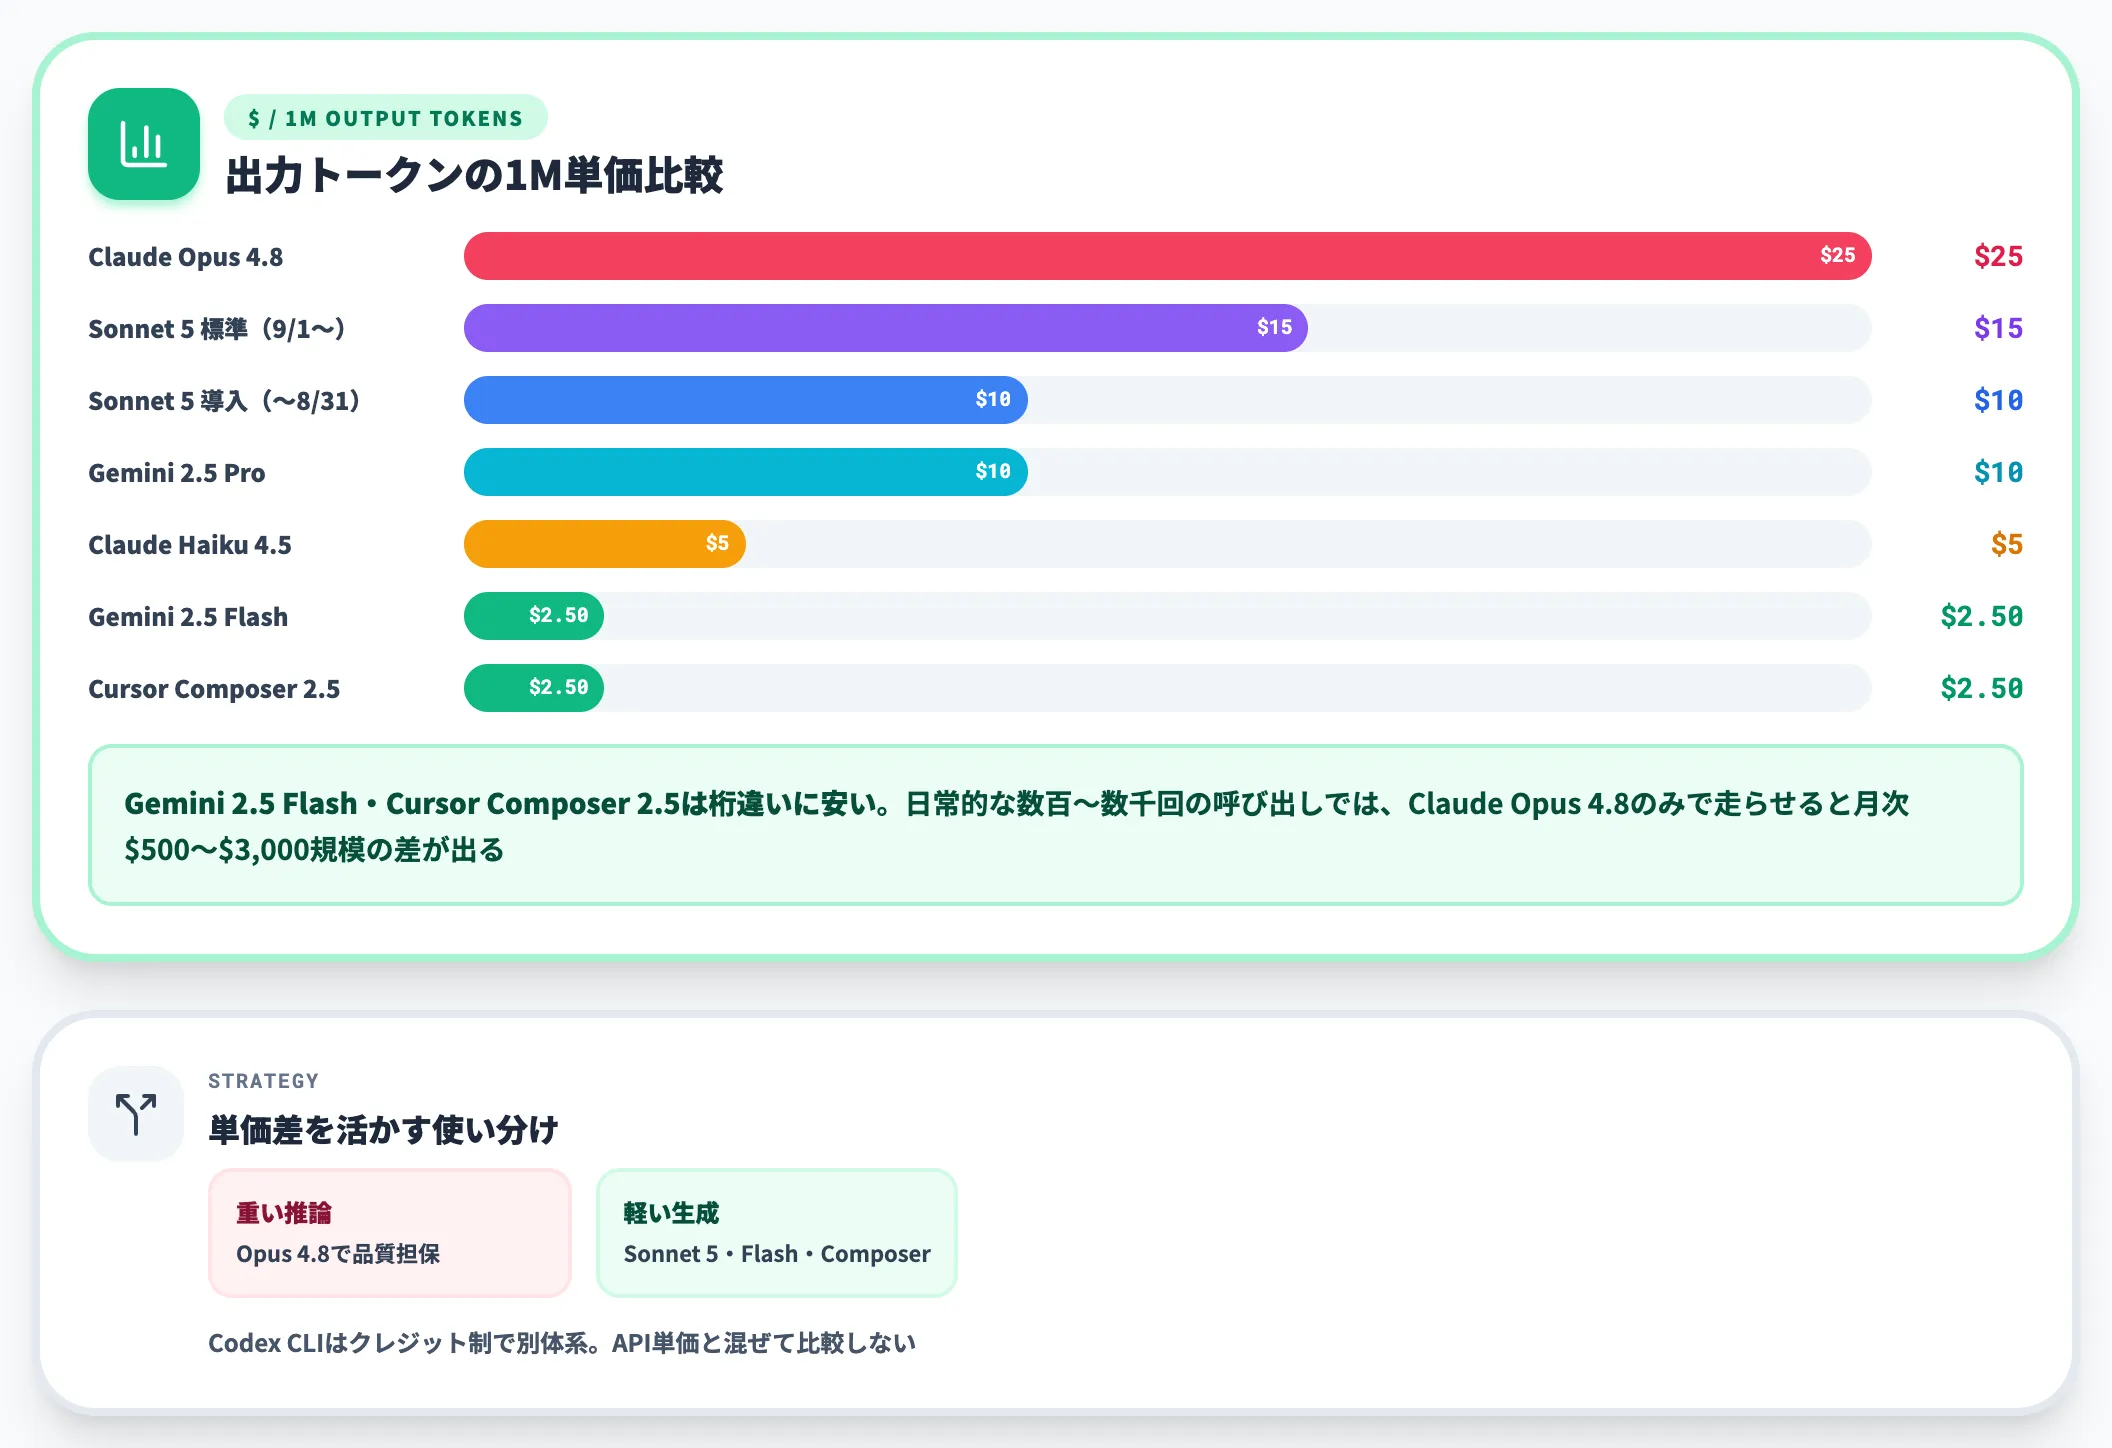The height and width of the screenshot is (1448, 2112).
Task: Open the green '軽い生成' card
Action: [776, 1233]
